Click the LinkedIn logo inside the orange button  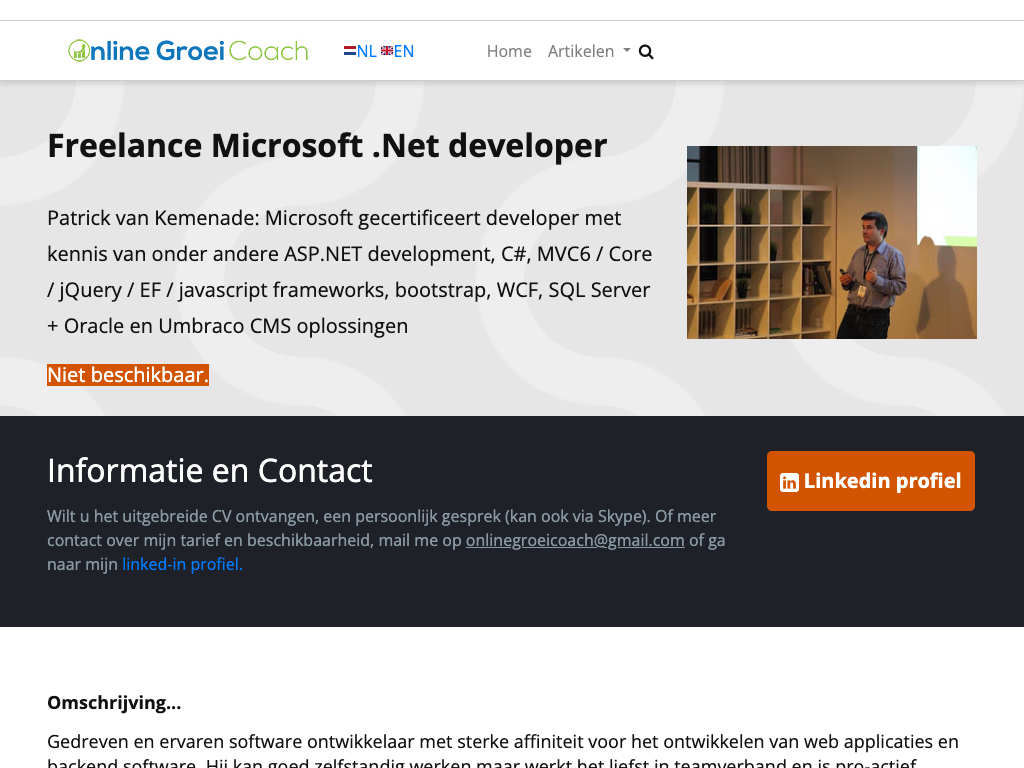pyautogui.click(x=789, y=482)
